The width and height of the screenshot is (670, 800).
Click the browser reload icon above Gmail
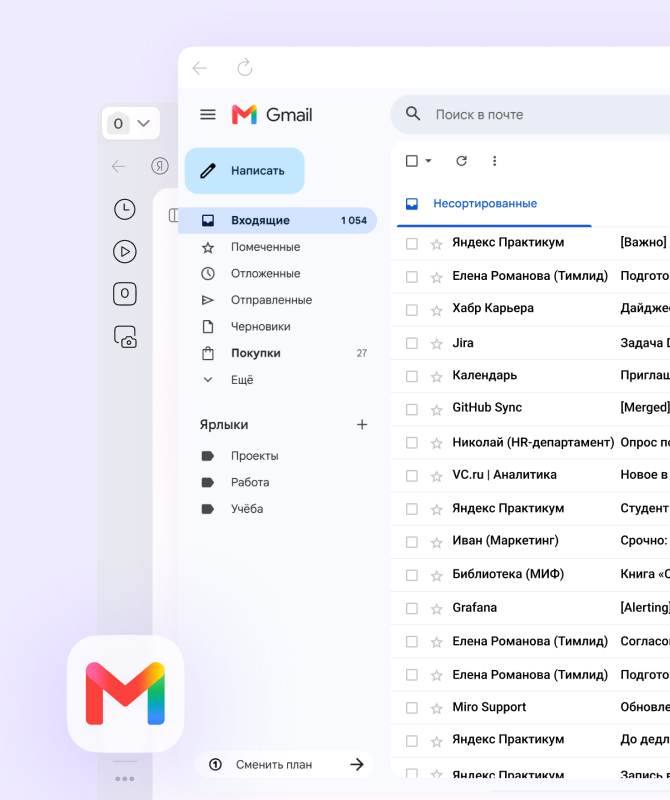tap(245, 67)
